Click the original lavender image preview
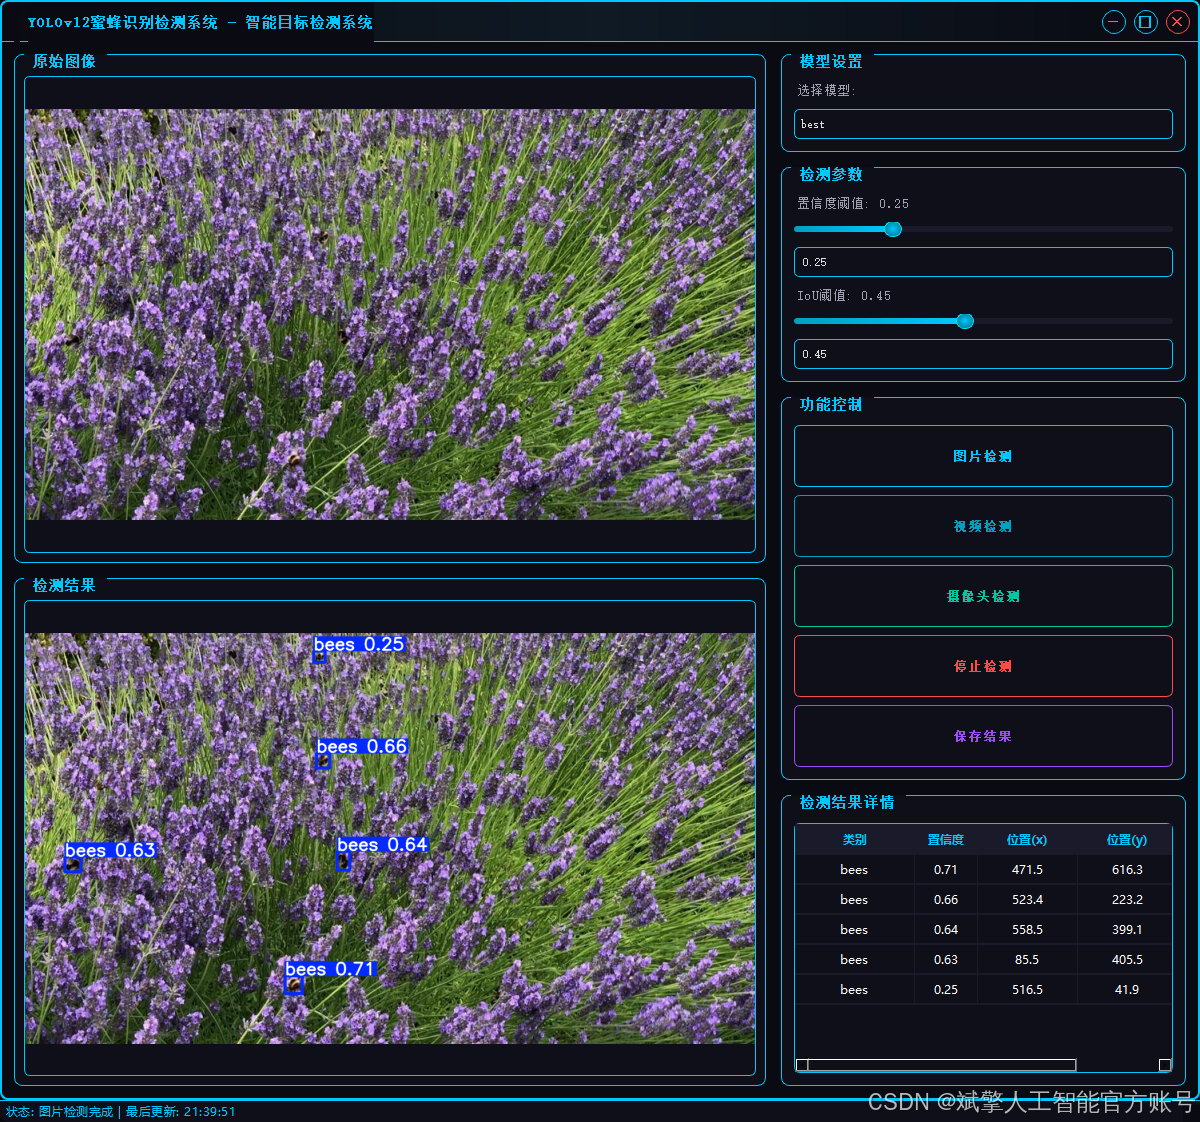1200x1122 pixels. 390,314
